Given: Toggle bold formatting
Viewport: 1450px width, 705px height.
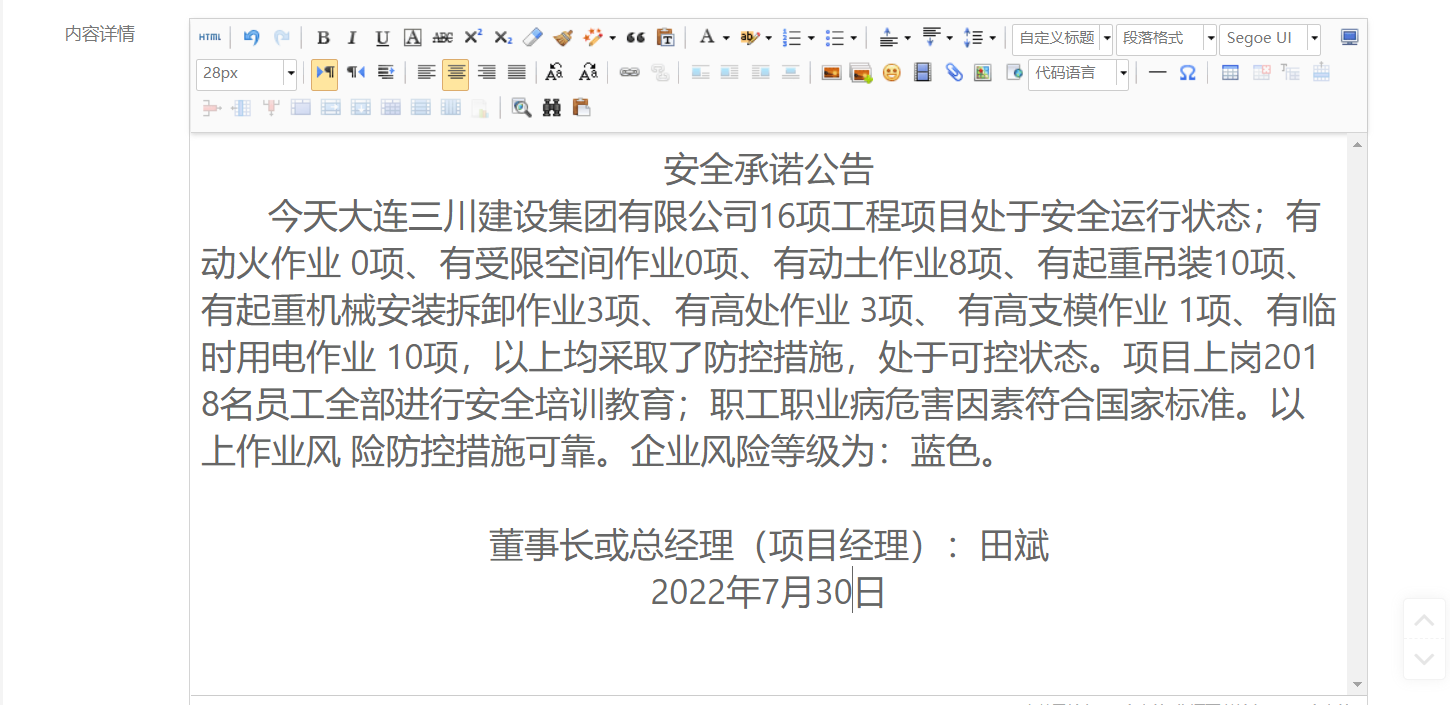Looking at the screenshot, I should click(x=323, y=38).
